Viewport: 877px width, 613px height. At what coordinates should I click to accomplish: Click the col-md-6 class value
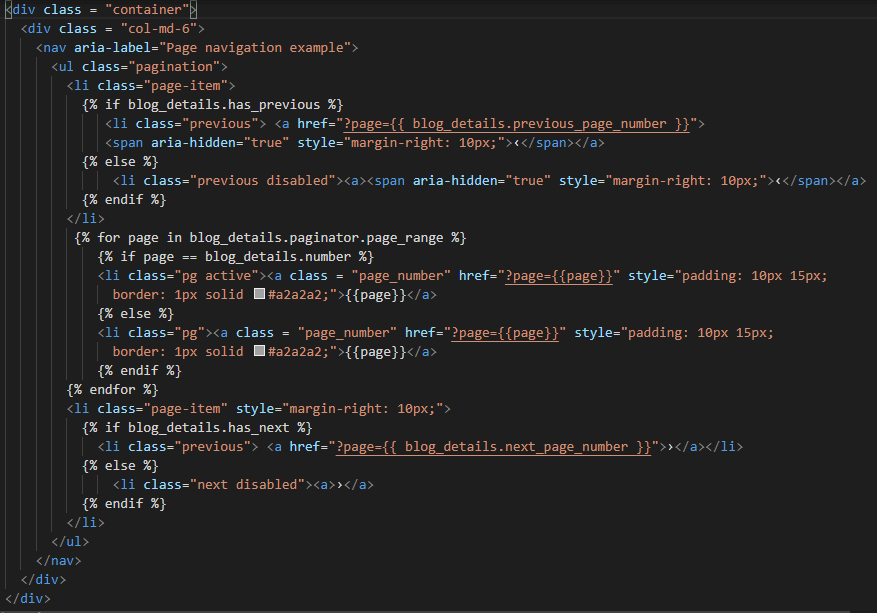(159, 29)
